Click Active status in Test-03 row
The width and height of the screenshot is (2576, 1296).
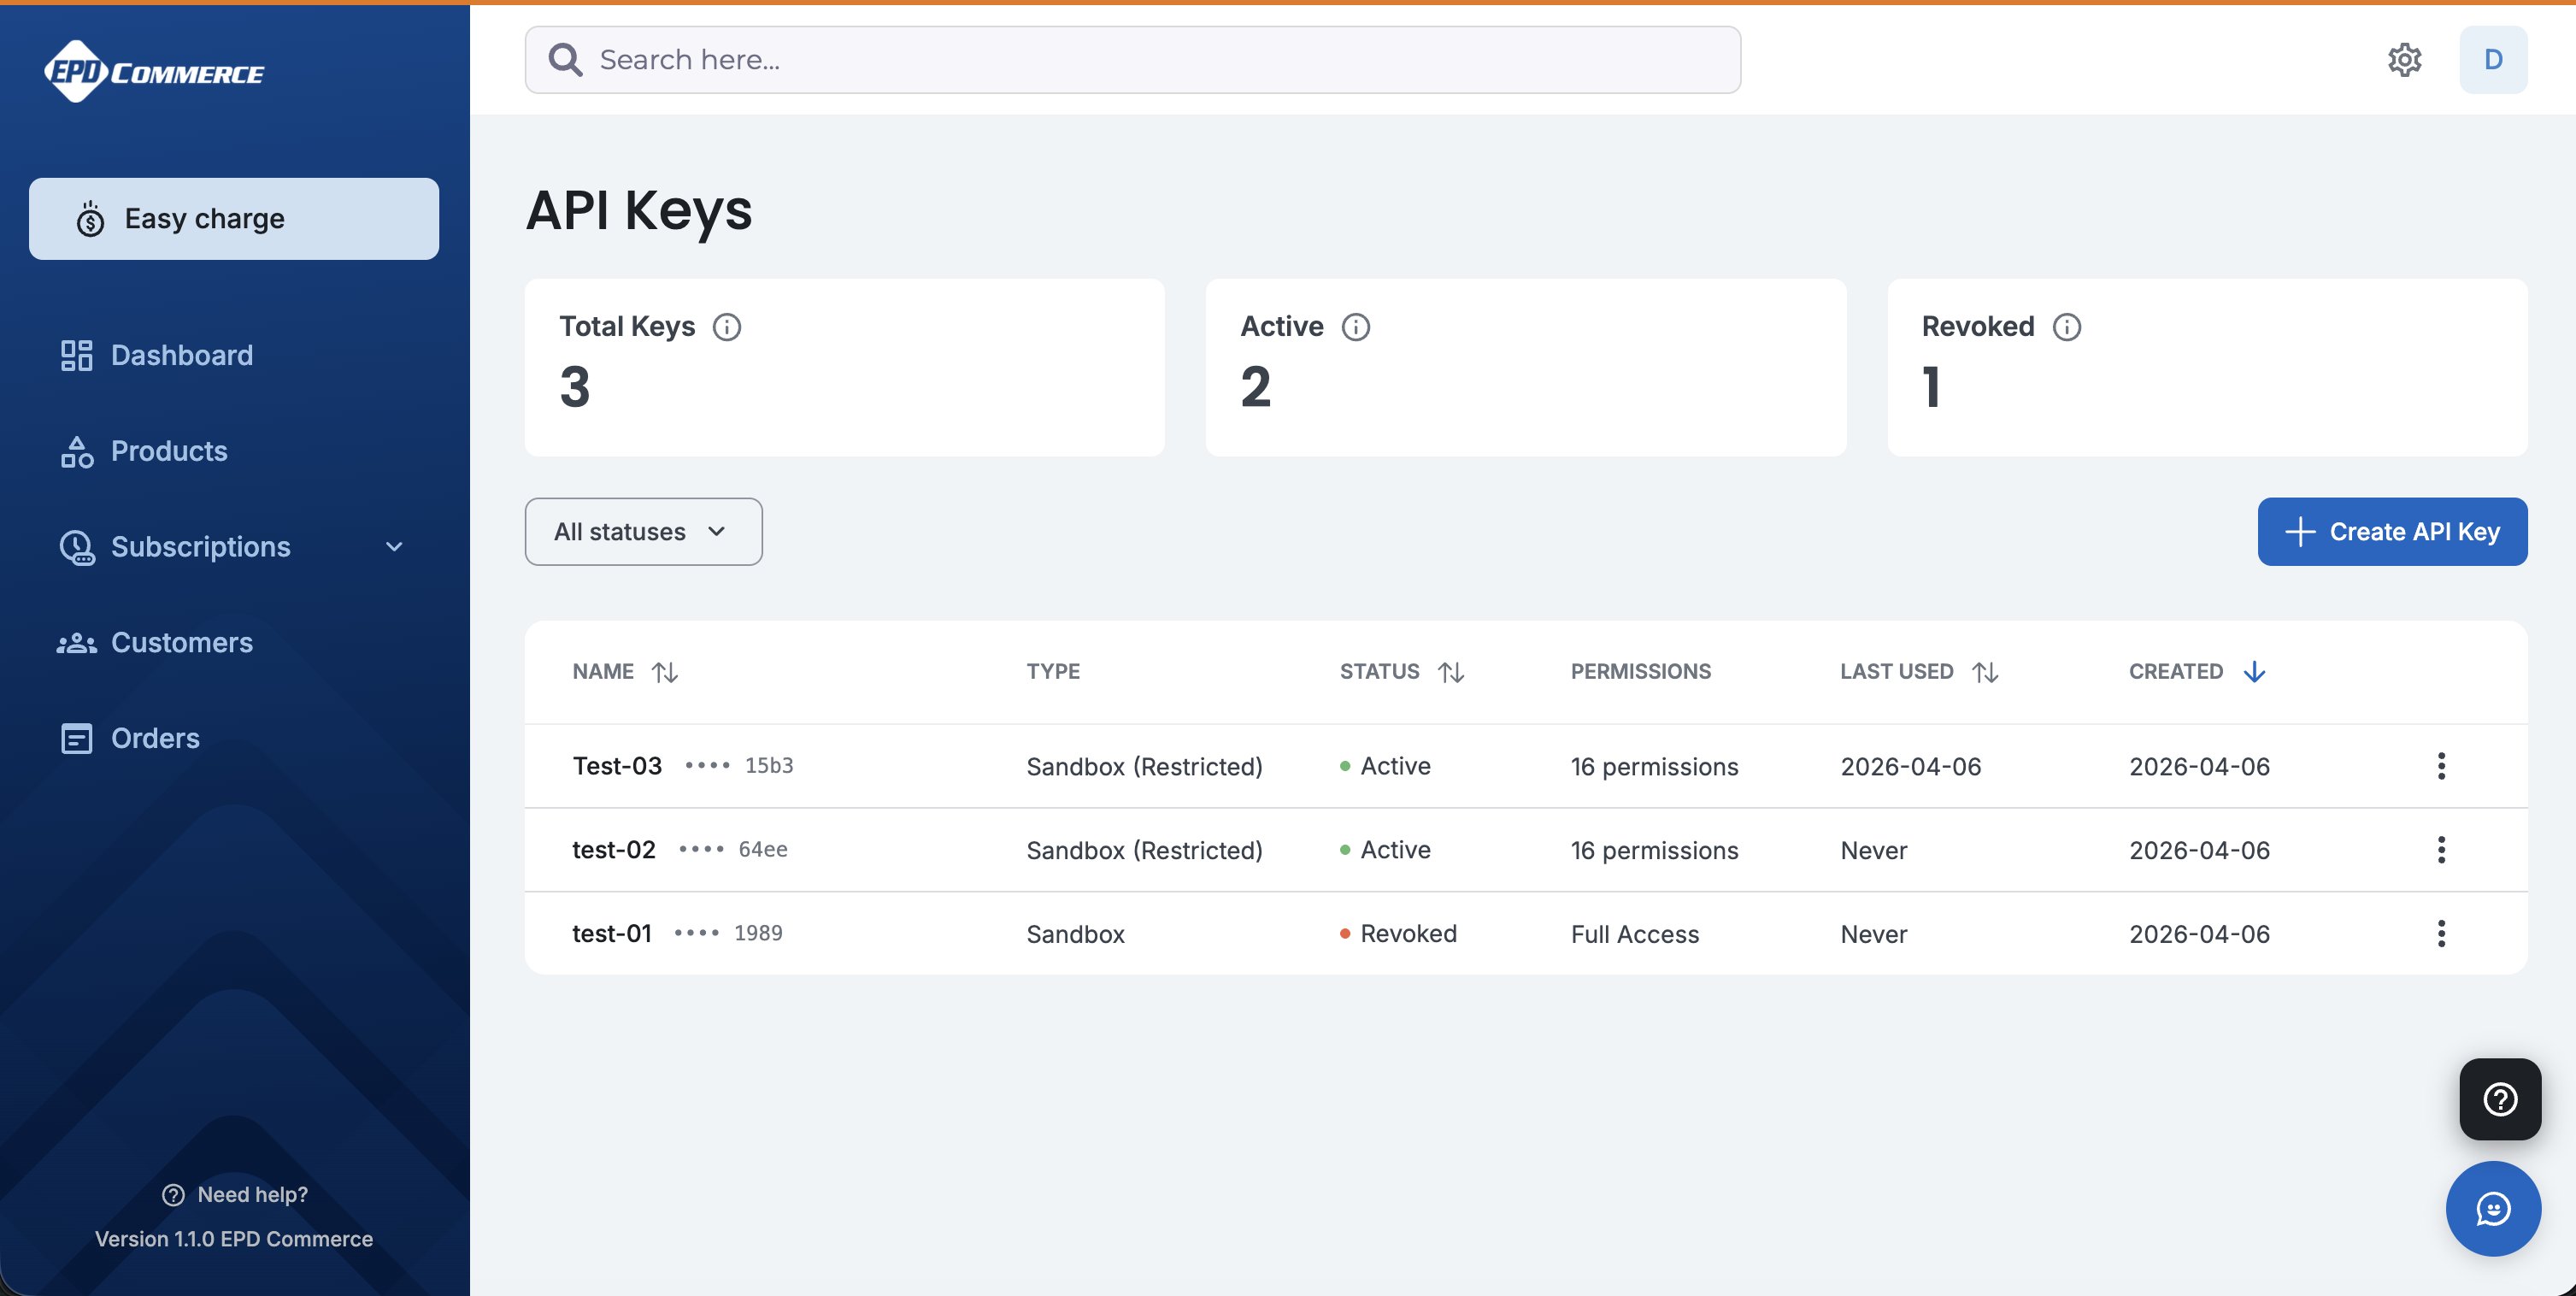1385,766
